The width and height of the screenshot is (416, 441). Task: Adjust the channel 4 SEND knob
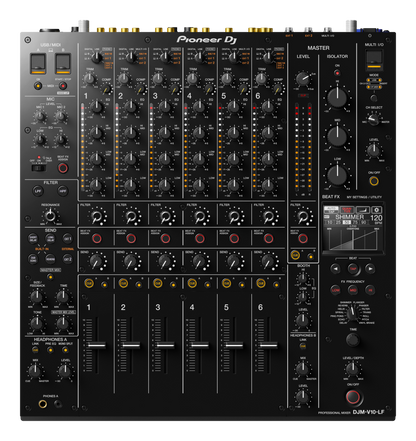(199, 262)
